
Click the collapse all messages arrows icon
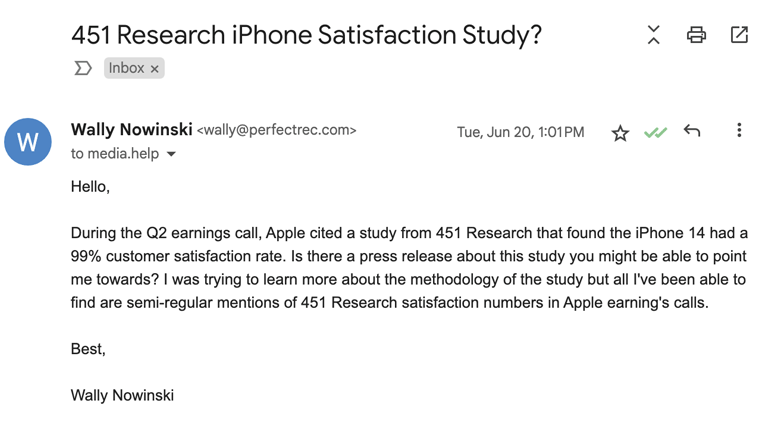click(653, 35)
